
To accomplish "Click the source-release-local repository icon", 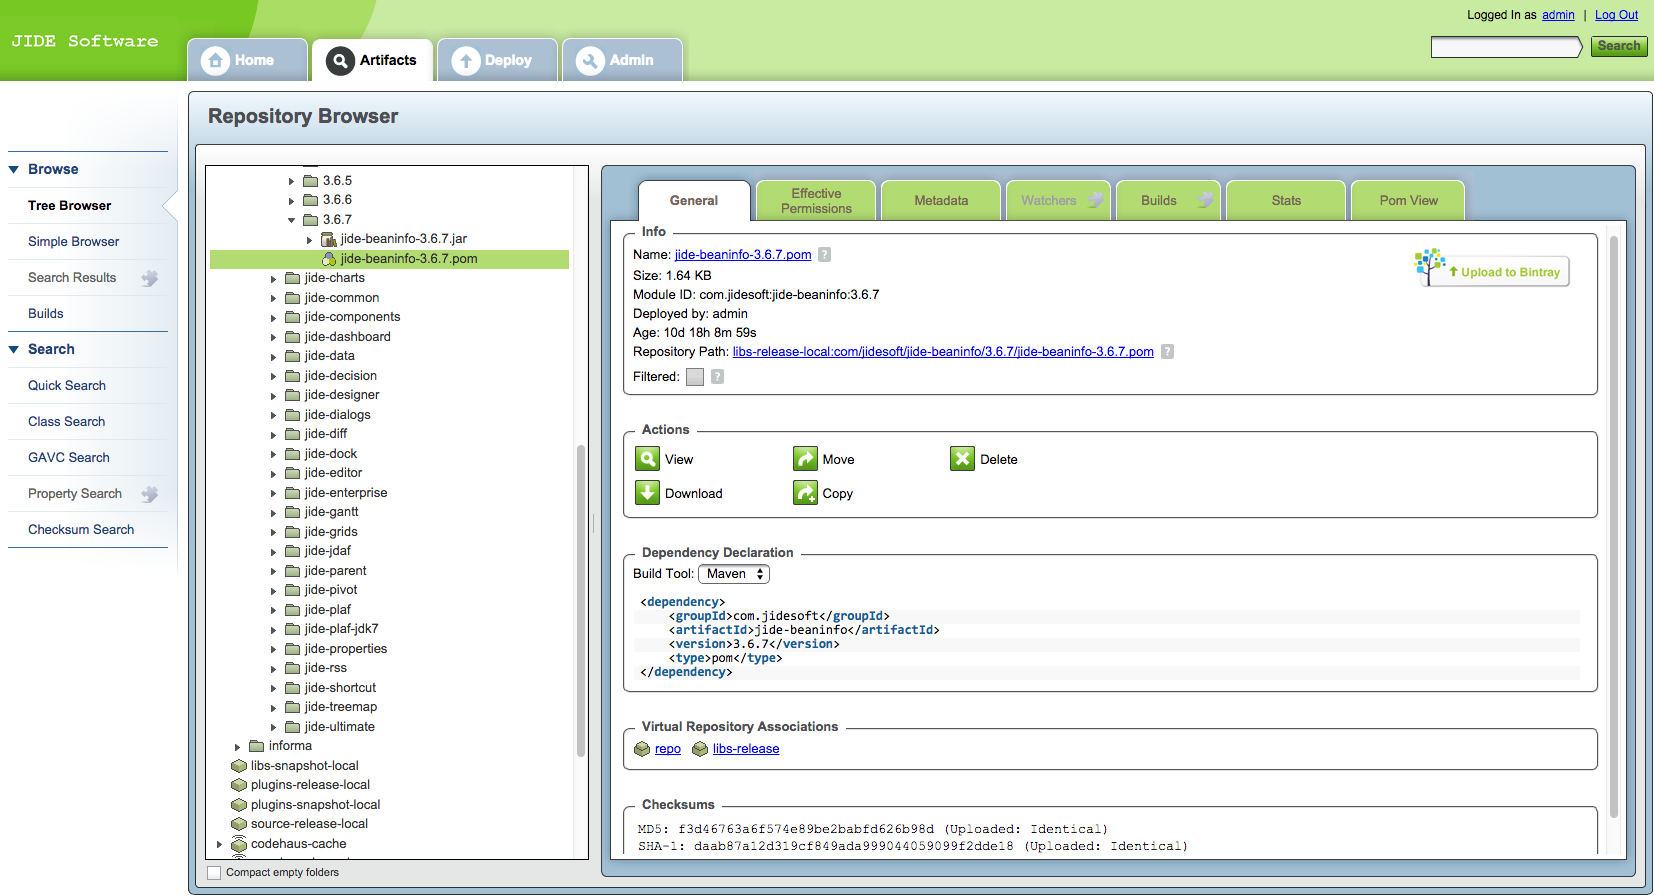I will point(239,824).
